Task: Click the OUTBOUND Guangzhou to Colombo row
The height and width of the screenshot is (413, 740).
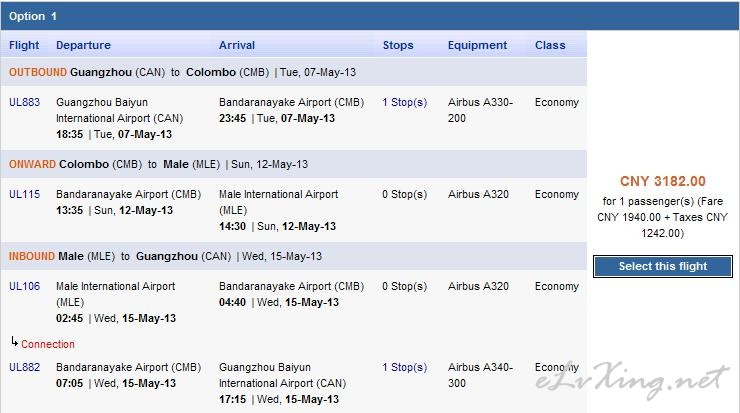Action: (294, 72)
